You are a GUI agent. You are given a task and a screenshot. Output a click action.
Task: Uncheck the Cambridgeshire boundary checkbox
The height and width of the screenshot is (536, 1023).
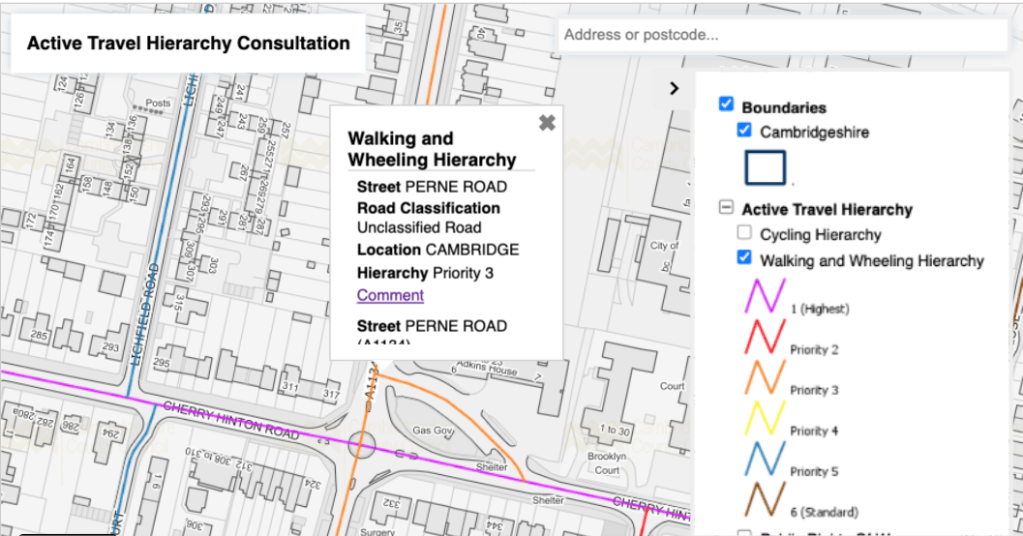click(744, 130)
